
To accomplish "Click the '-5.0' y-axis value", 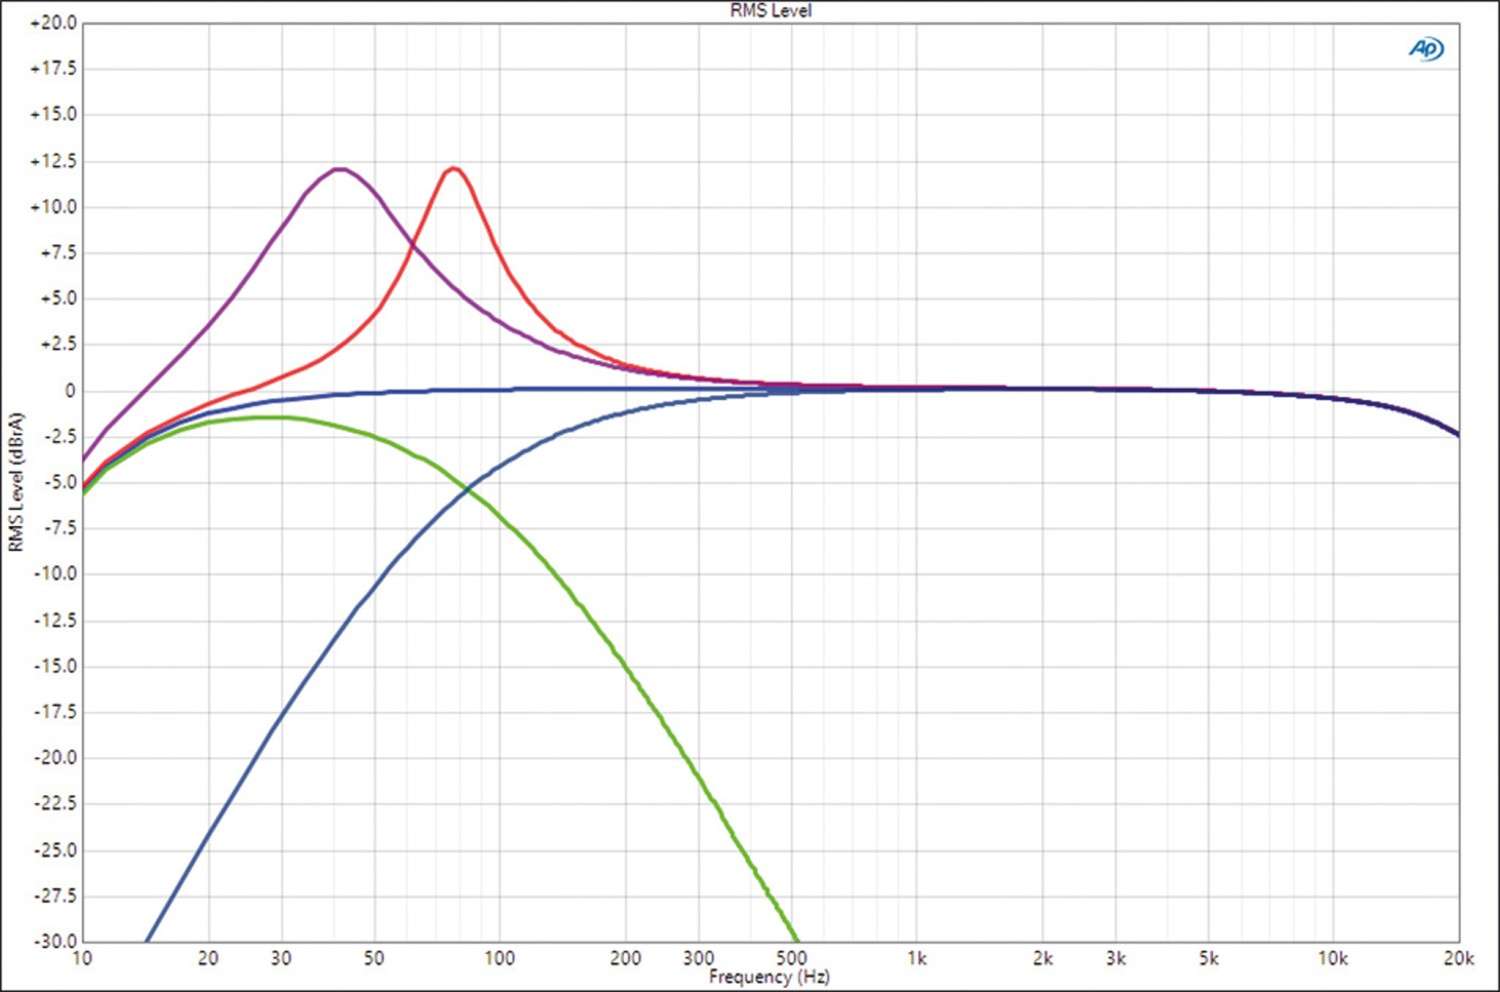I will click(x=59, y=482).
